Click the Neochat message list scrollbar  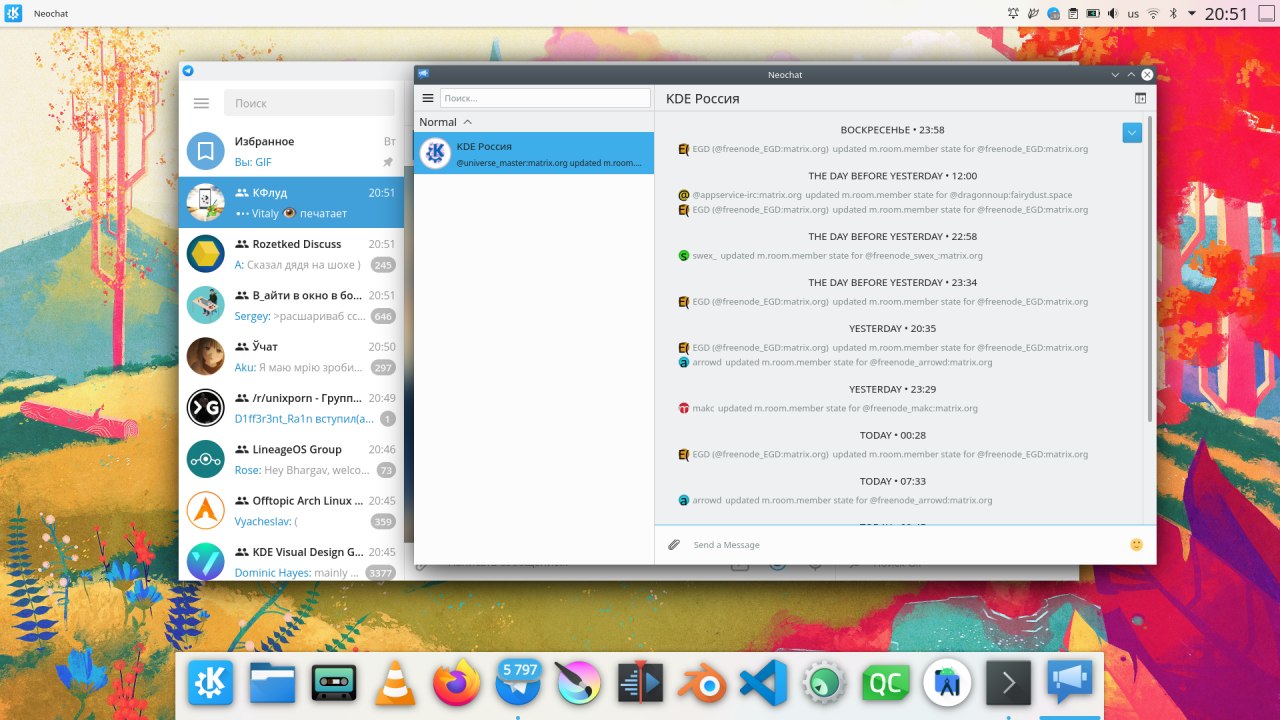(x=1150, y=270)
